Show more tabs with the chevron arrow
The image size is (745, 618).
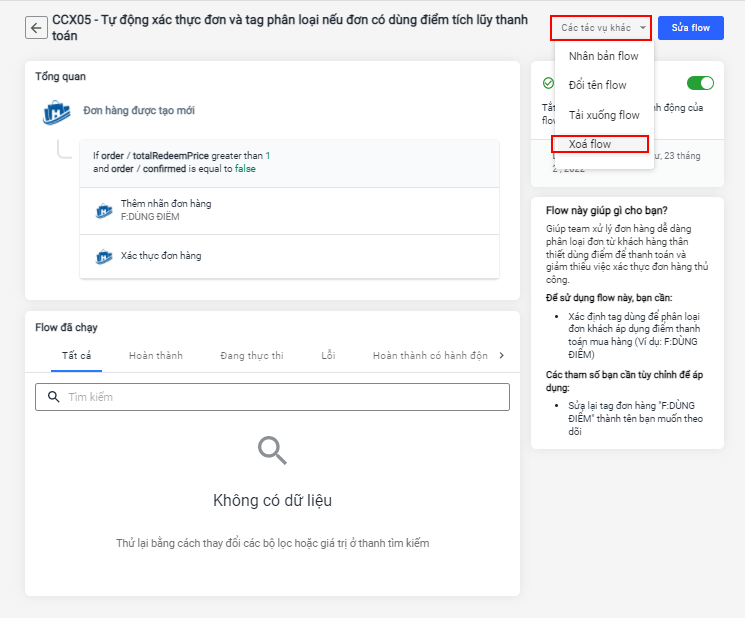(x=502, y=355)
